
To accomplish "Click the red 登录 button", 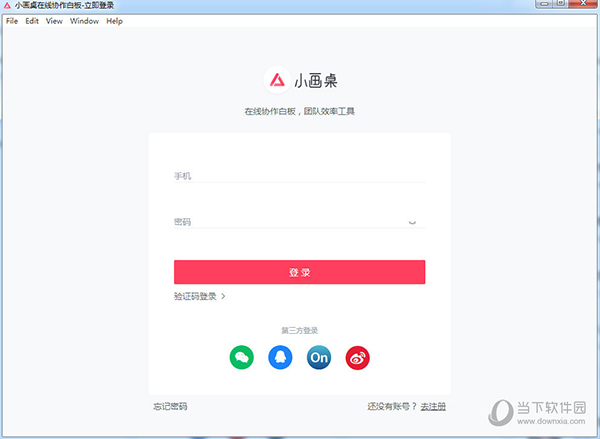I will 299,272.
